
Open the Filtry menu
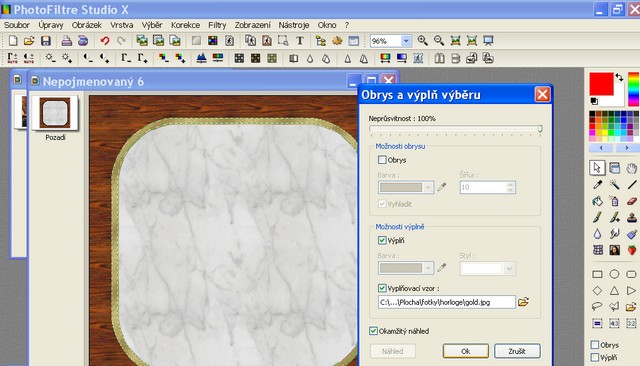tap(217, 25)
